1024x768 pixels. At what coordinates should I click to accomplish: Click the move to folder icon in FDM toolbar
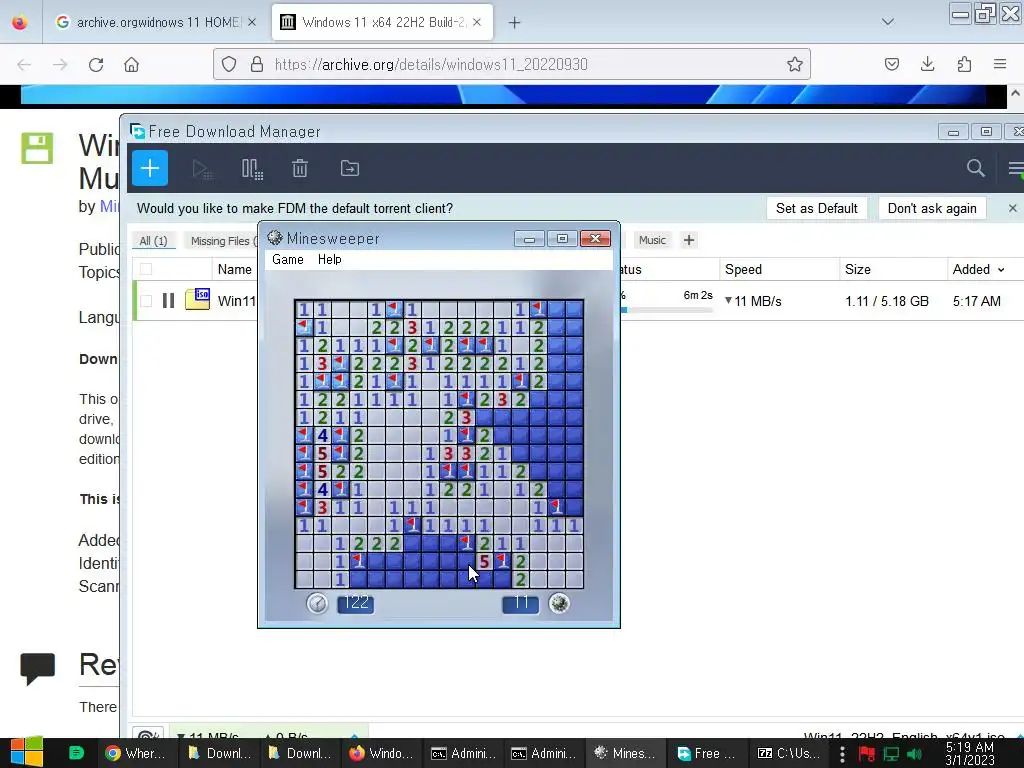pyautogui.click(x=350, y=168)
